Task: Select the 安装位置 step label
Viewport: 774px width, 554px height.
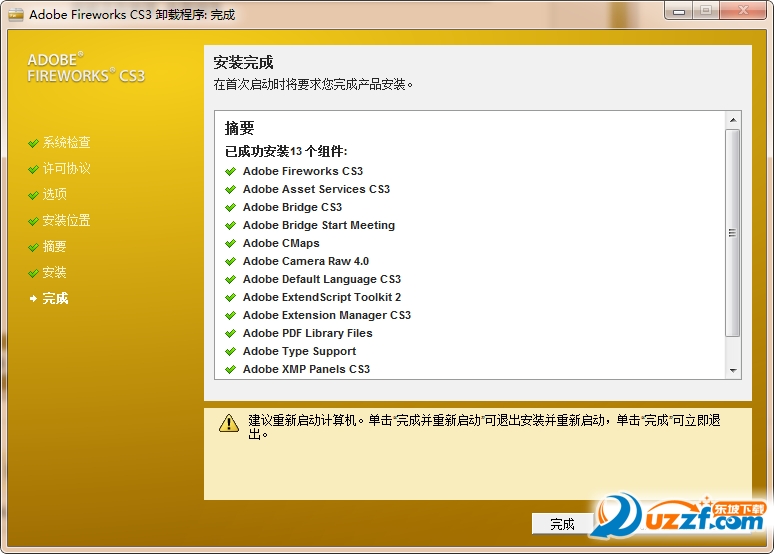Action: point(67,220)
